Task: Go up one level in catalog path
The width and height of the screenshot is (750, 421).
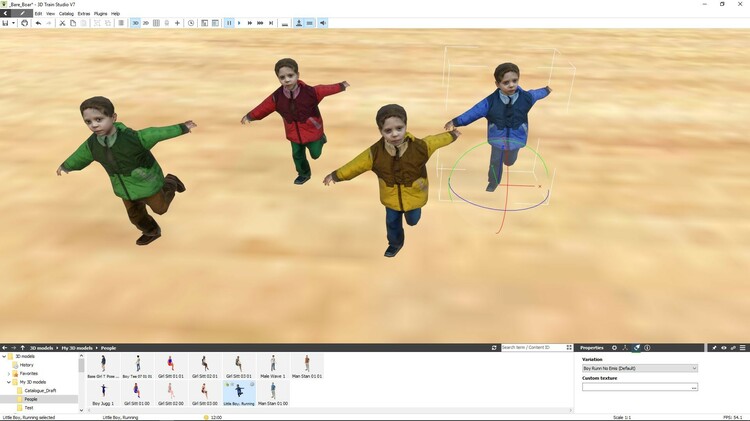Action: pos(23,348)
